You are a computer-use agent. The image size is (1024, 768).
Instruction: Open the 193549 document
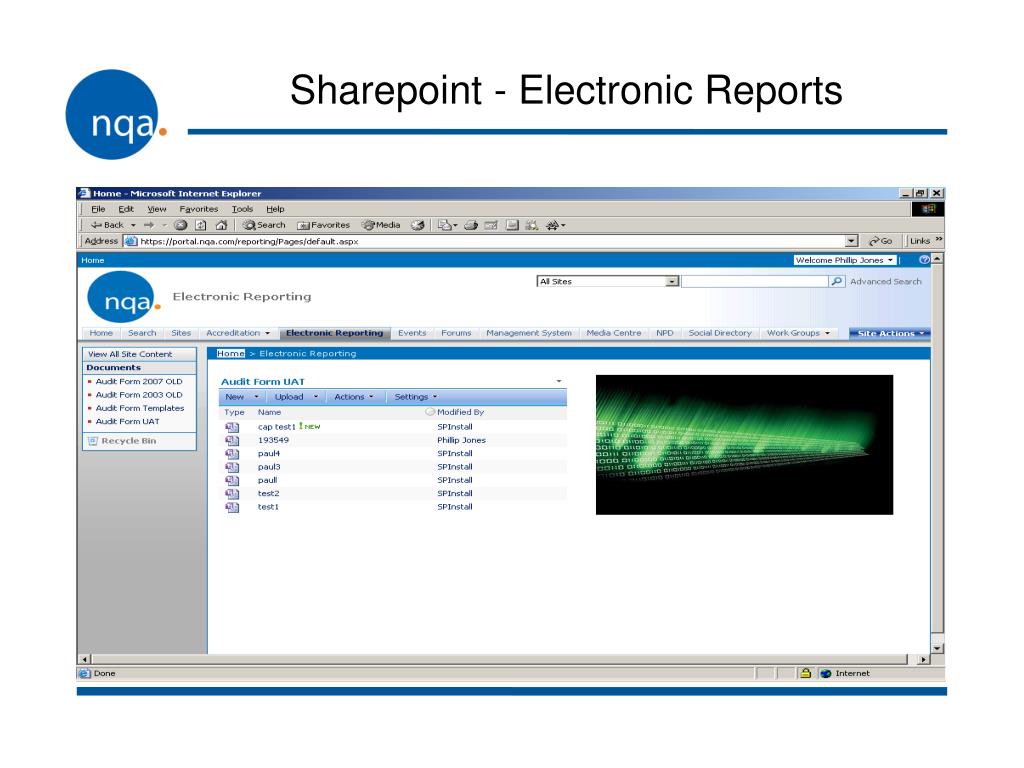pyautogui.click(x=273, y=440)
